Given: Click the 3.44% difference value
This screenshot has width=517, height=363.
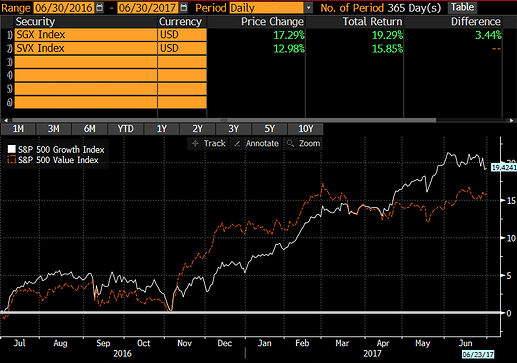Looking at the screenshot, I should click(x=488, y=35).
